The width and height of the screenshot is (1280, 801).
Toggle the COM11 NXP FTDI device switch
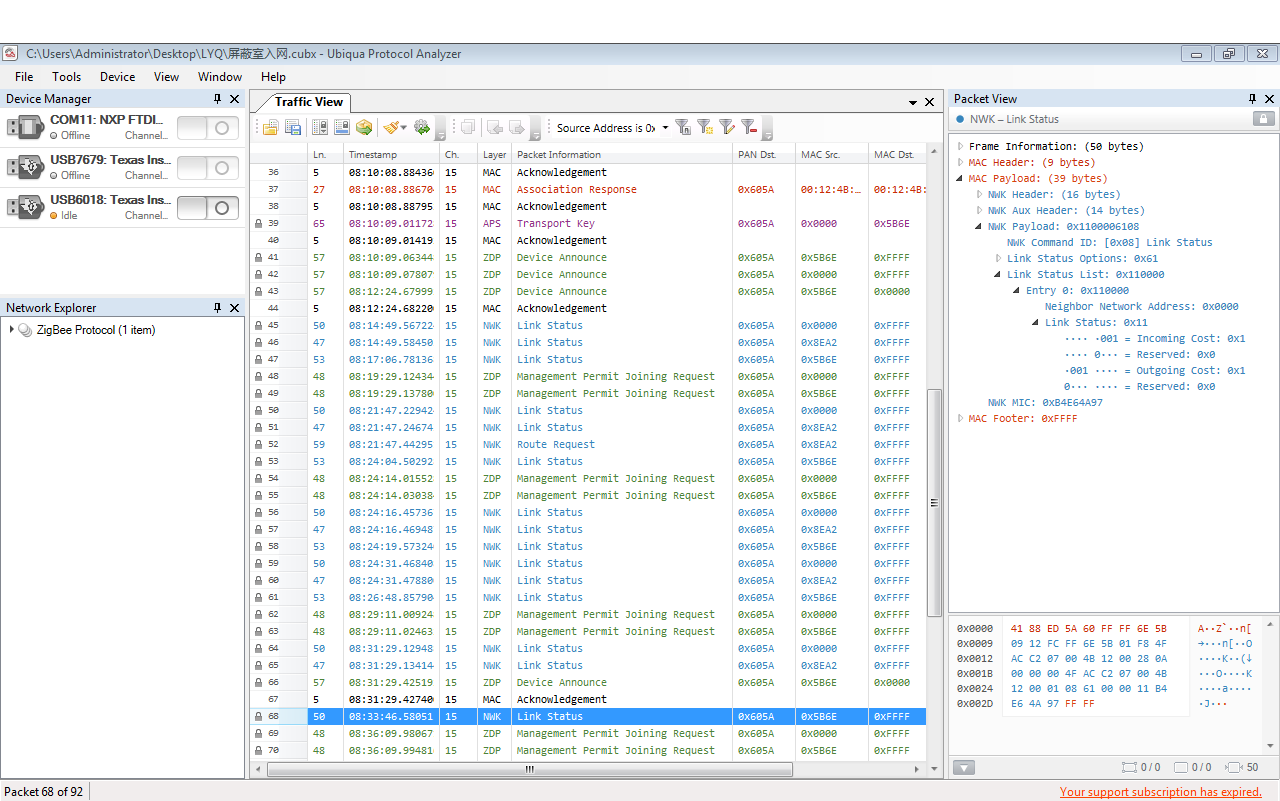[208, 128]
